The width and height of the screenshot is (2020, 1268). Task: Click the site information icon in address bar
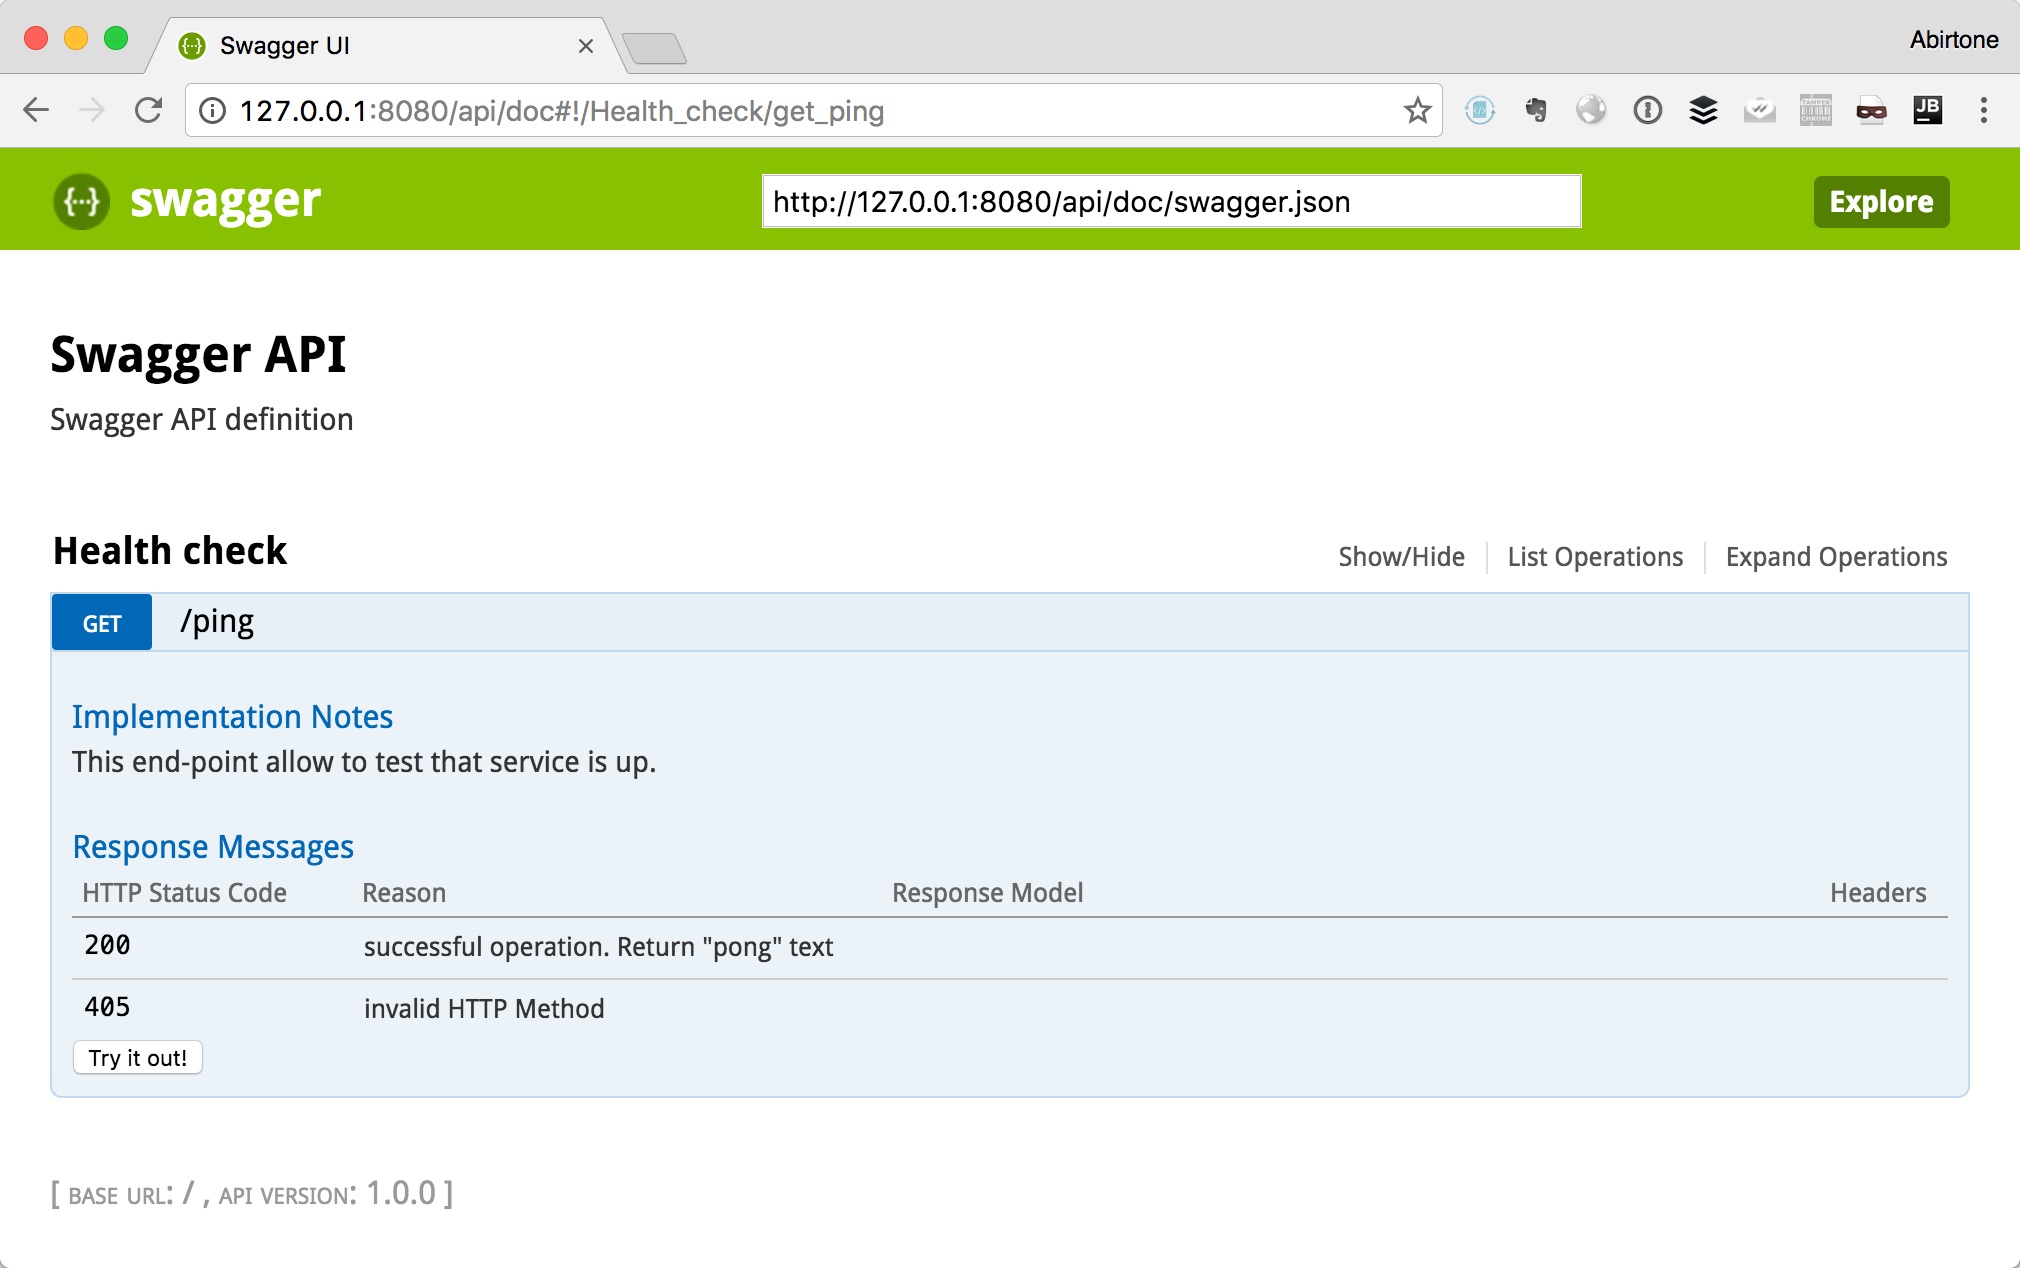coord(212,110)
